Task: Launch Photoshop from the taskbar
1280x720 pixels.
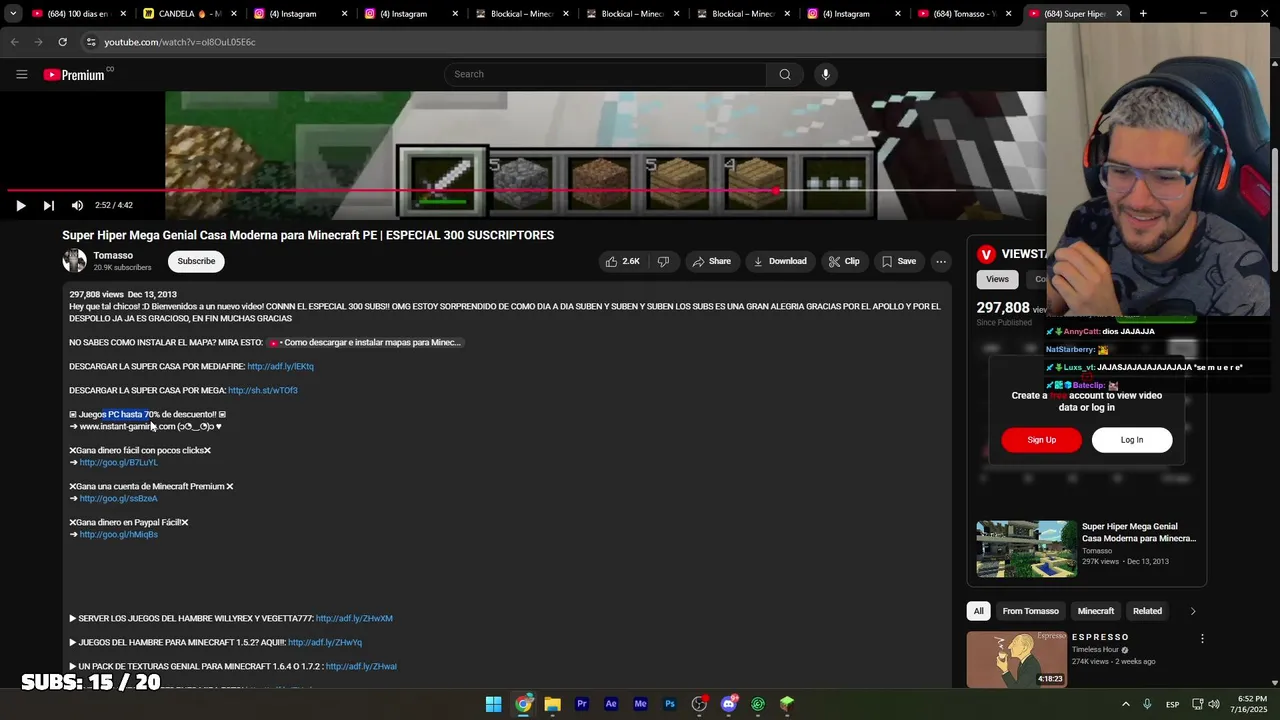Action: tap(670, 704)
